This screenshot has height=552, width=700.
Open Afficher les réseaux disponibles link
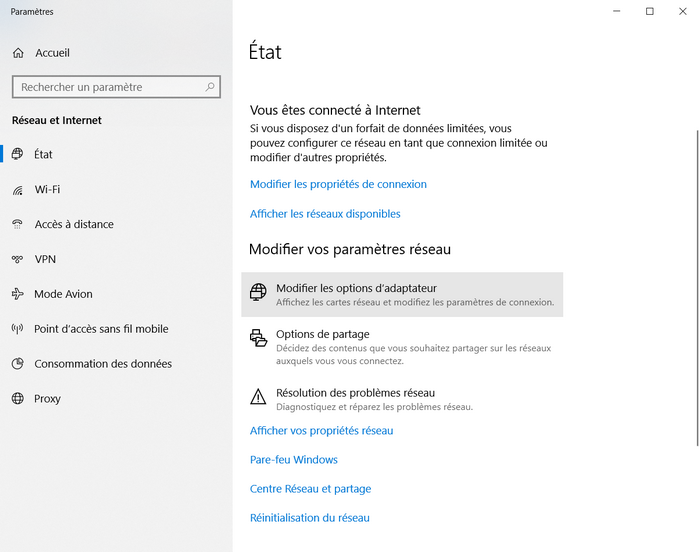[325, 214]
